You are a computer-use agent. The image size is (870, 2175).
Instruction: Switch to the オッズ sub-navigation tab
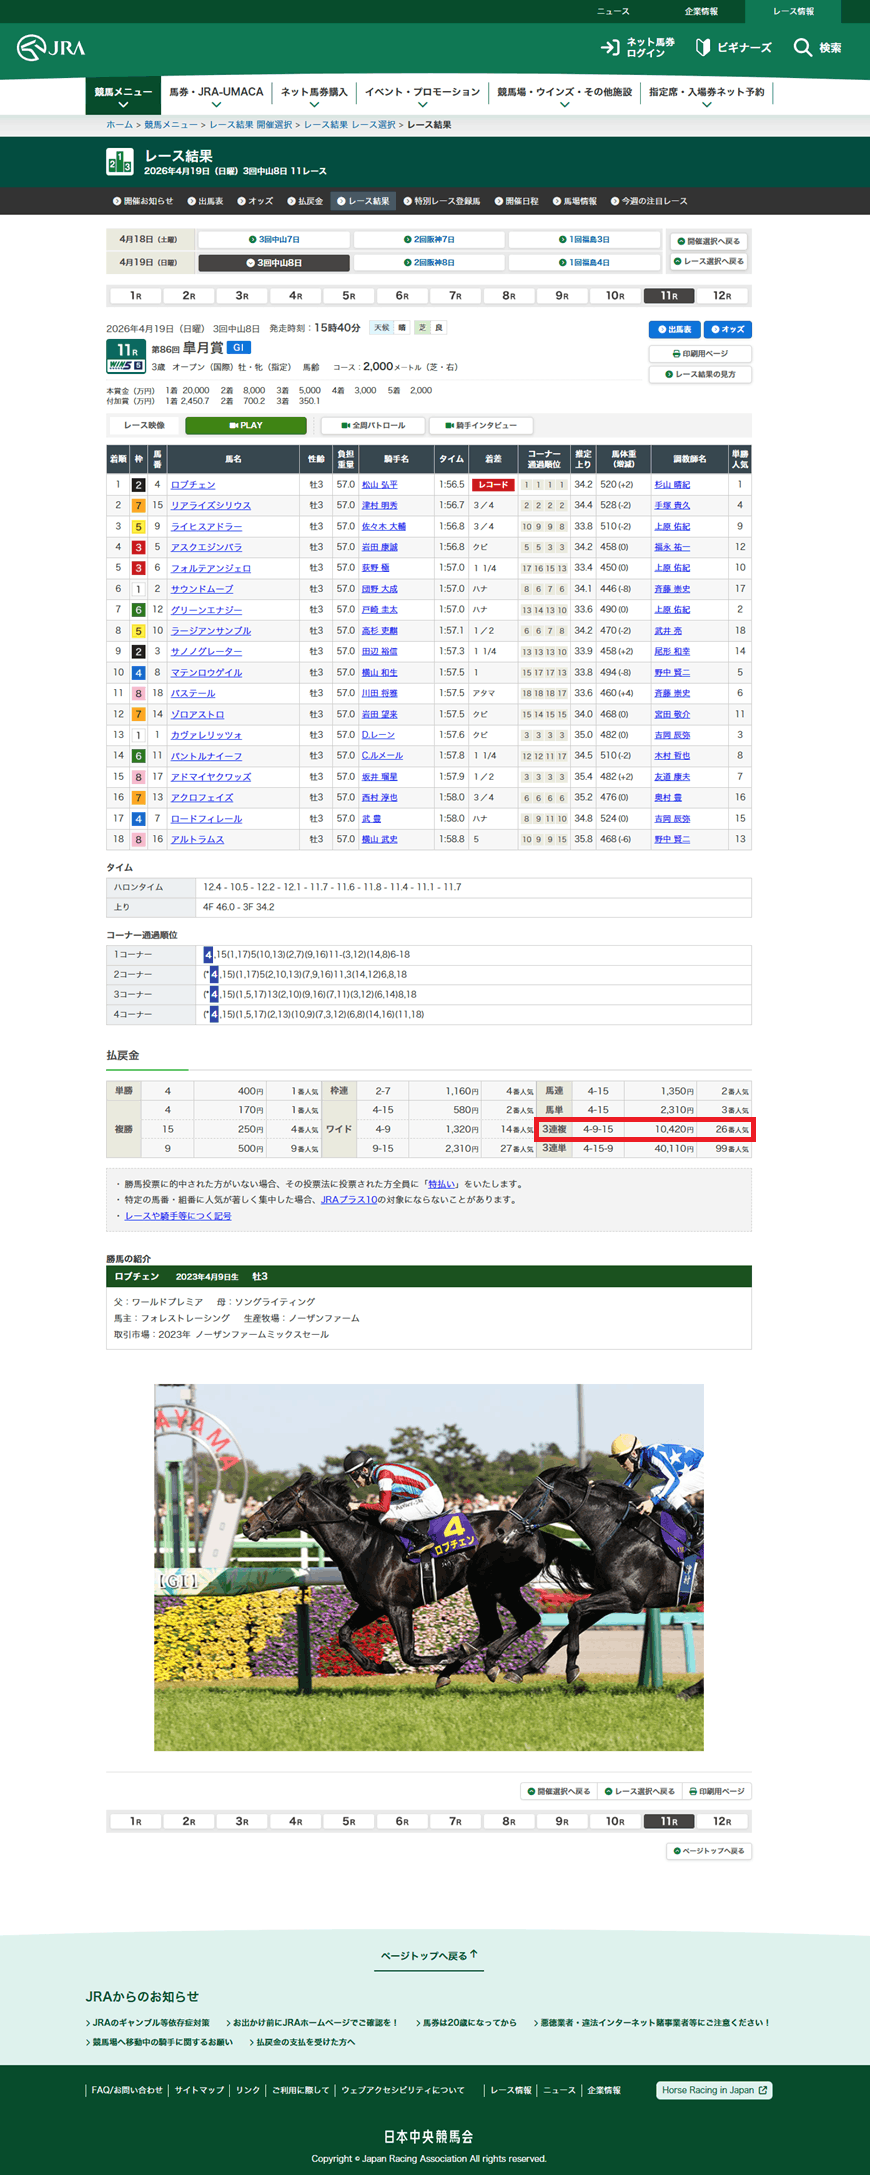click(255, 201)
